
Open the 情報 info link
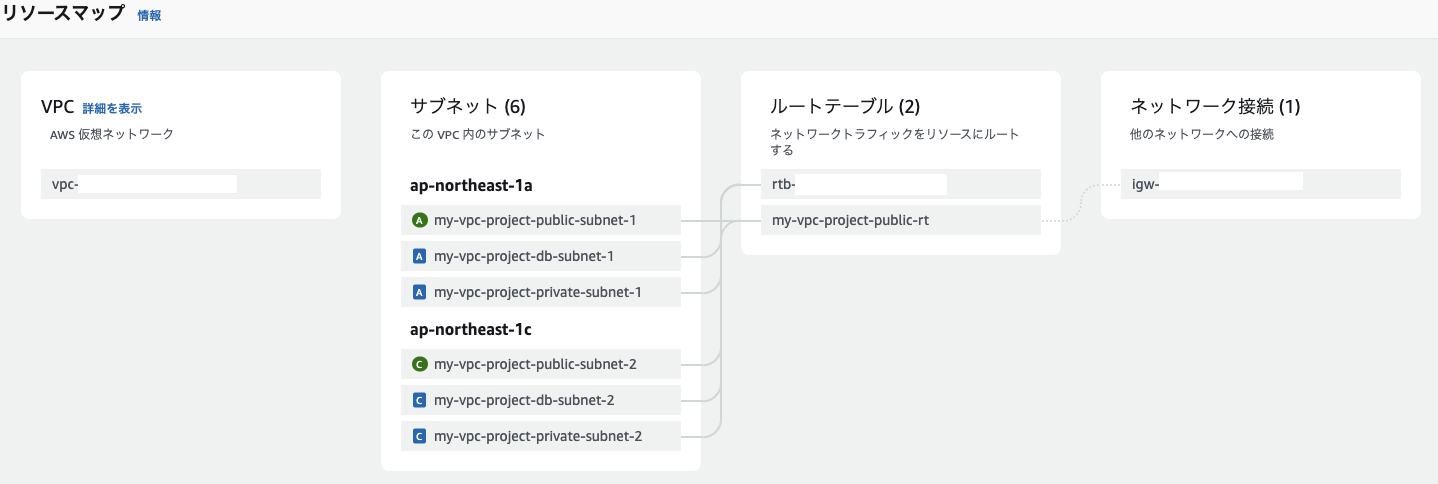coord(149,16)
